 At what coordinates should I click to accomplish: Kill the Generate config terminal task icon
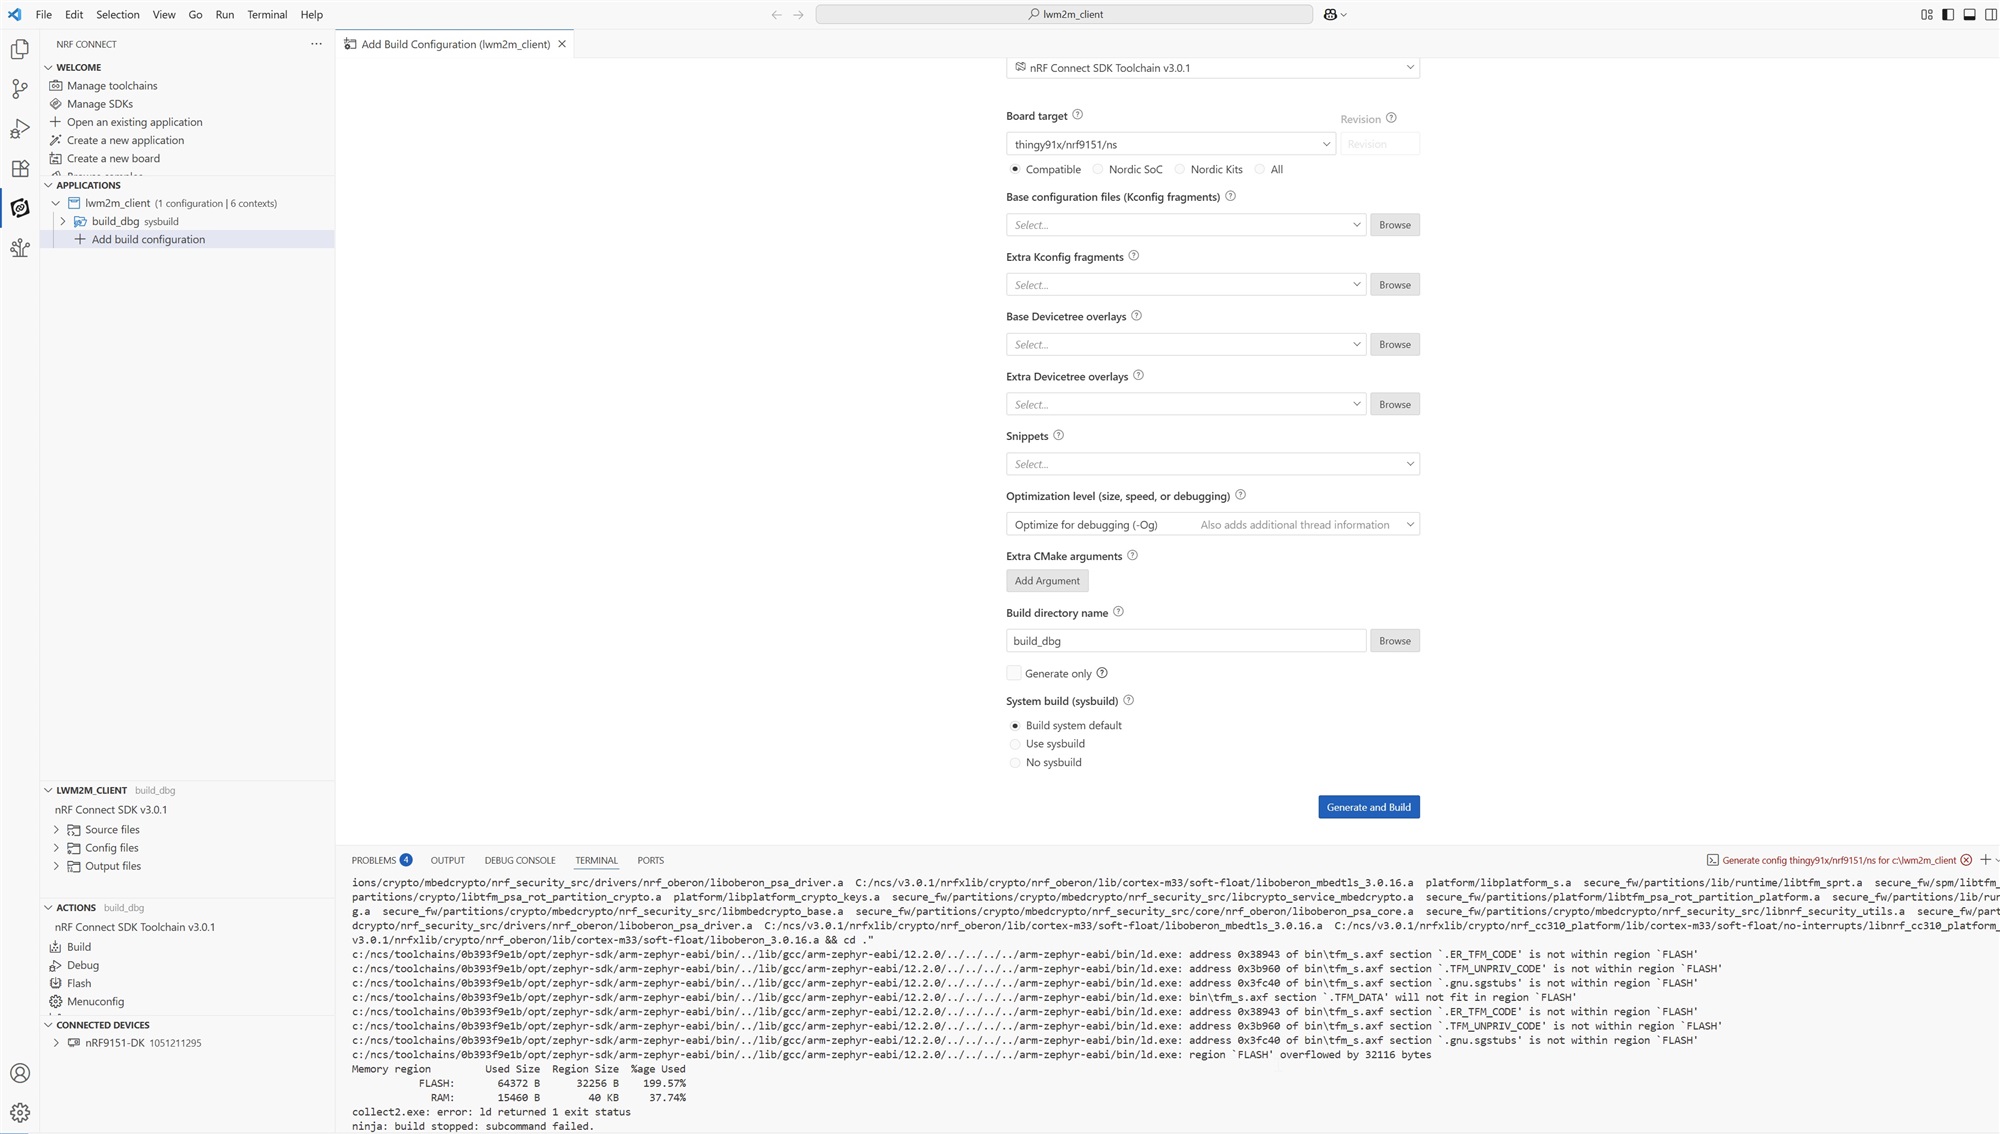(x=1966, y=860)
